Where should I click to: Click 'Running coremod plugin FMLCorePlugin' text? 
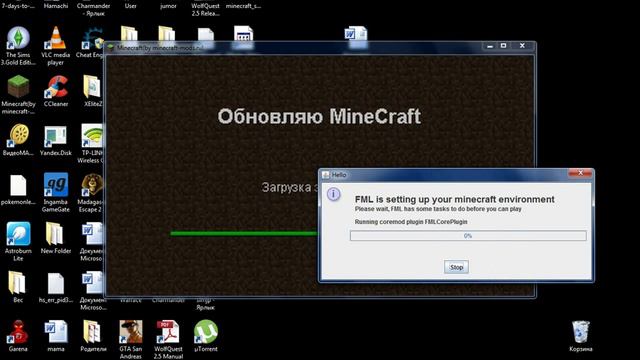pyautogui.click(x=411, y=222)
